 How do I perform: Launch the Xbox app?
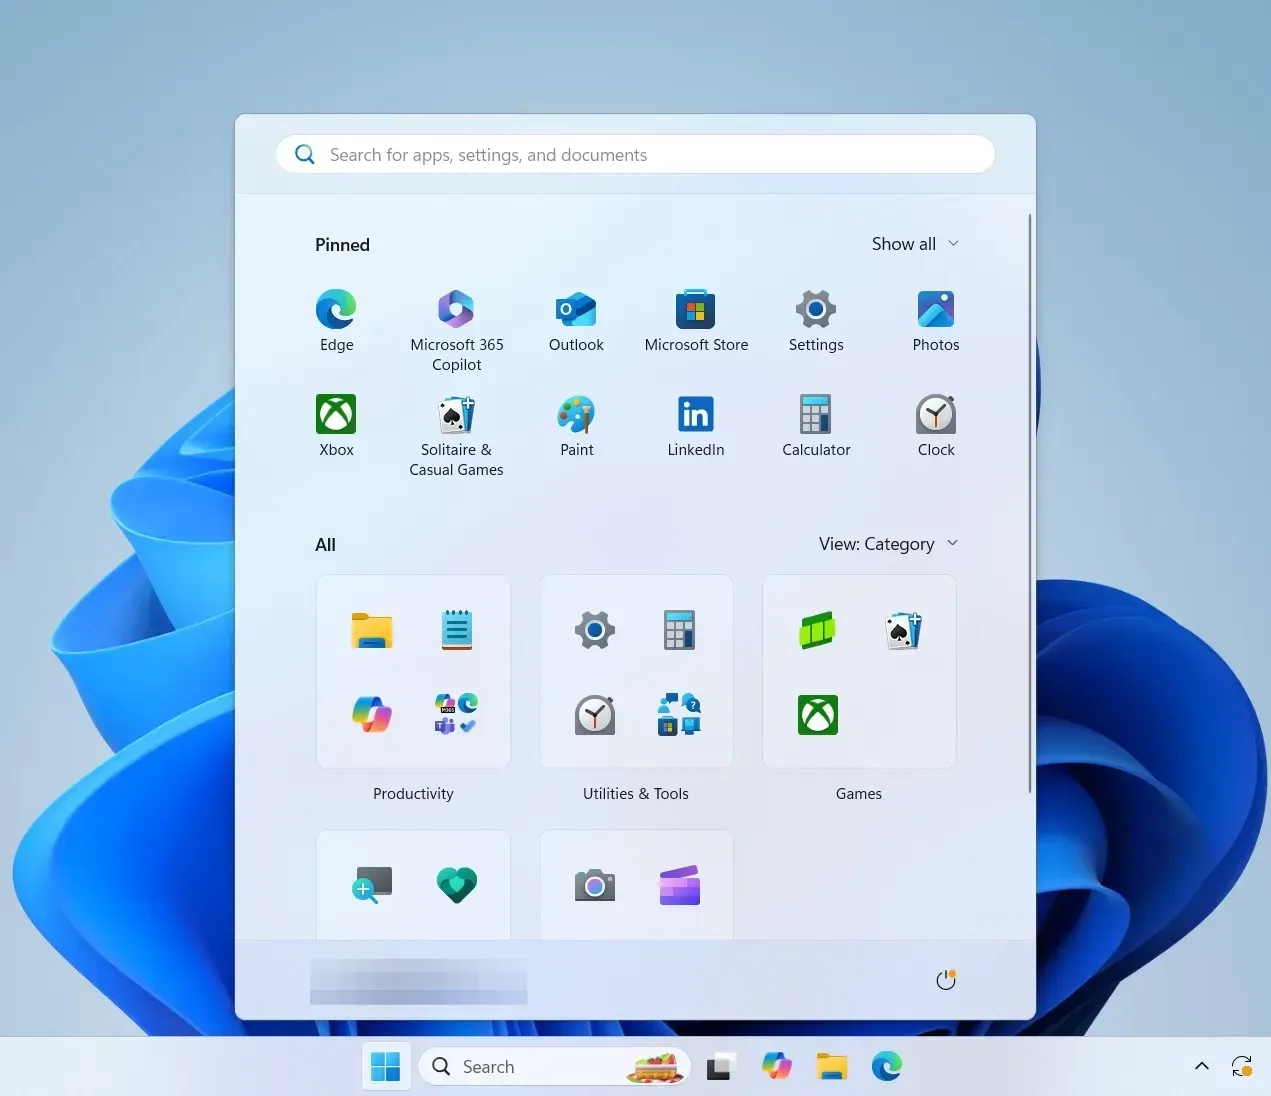pos(336,414)
